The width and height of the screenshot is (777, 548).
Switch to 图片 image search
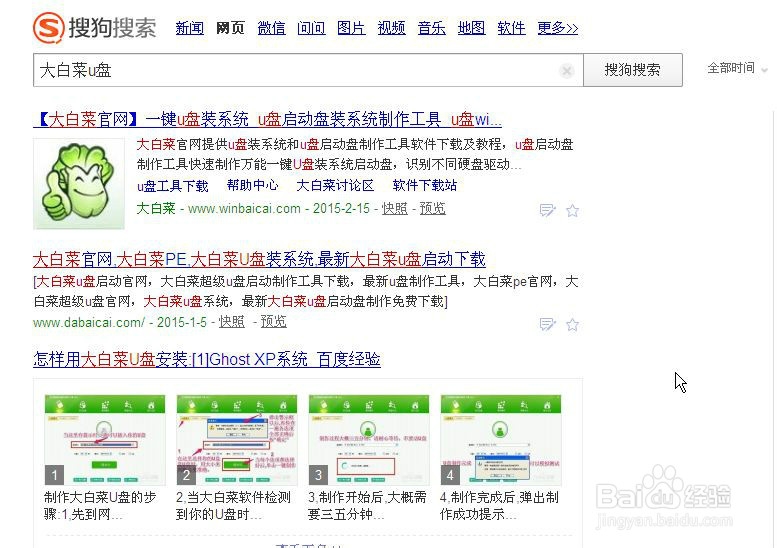coord(351,28)
